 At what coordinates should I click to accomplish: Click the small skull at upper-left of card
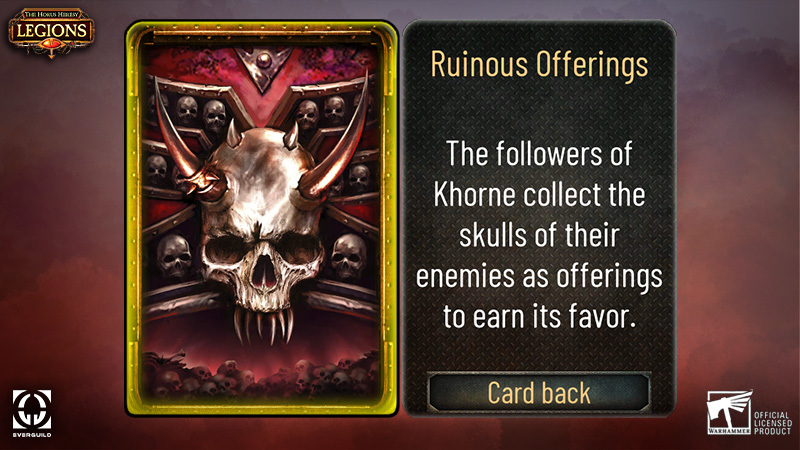point(187,110)
